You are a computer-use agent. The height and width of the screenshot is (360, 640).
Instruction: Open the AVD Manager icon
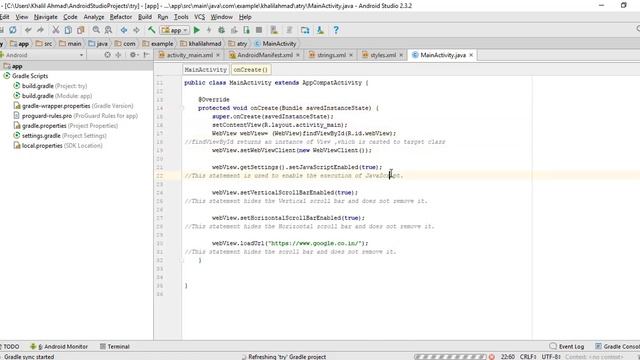coord(274,30)
